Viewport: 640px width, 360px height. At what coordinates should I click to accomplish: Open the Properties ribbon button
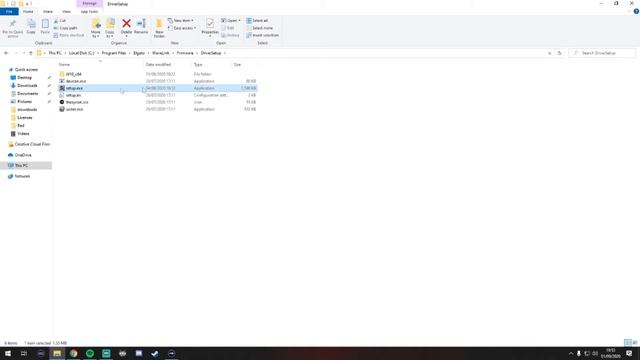210,28
